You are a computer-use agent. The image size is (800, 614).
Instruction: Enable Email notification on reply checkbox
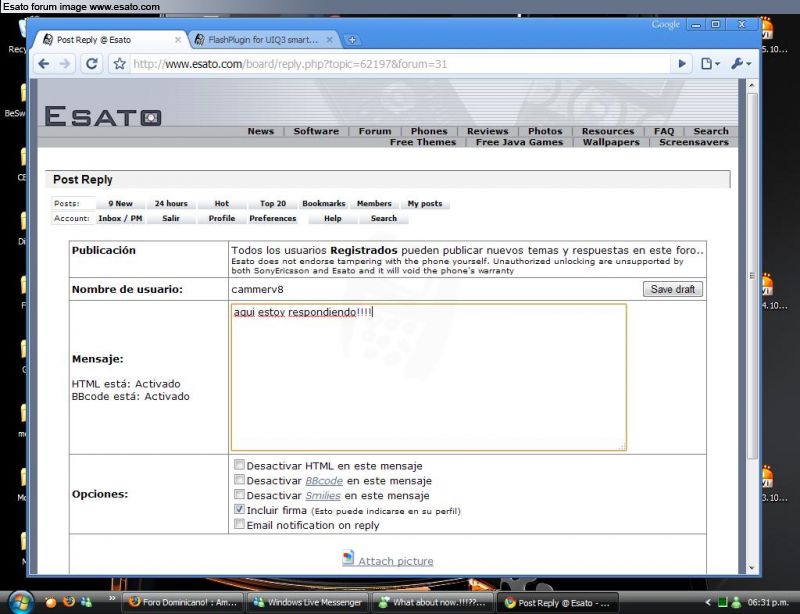point(239,524)
